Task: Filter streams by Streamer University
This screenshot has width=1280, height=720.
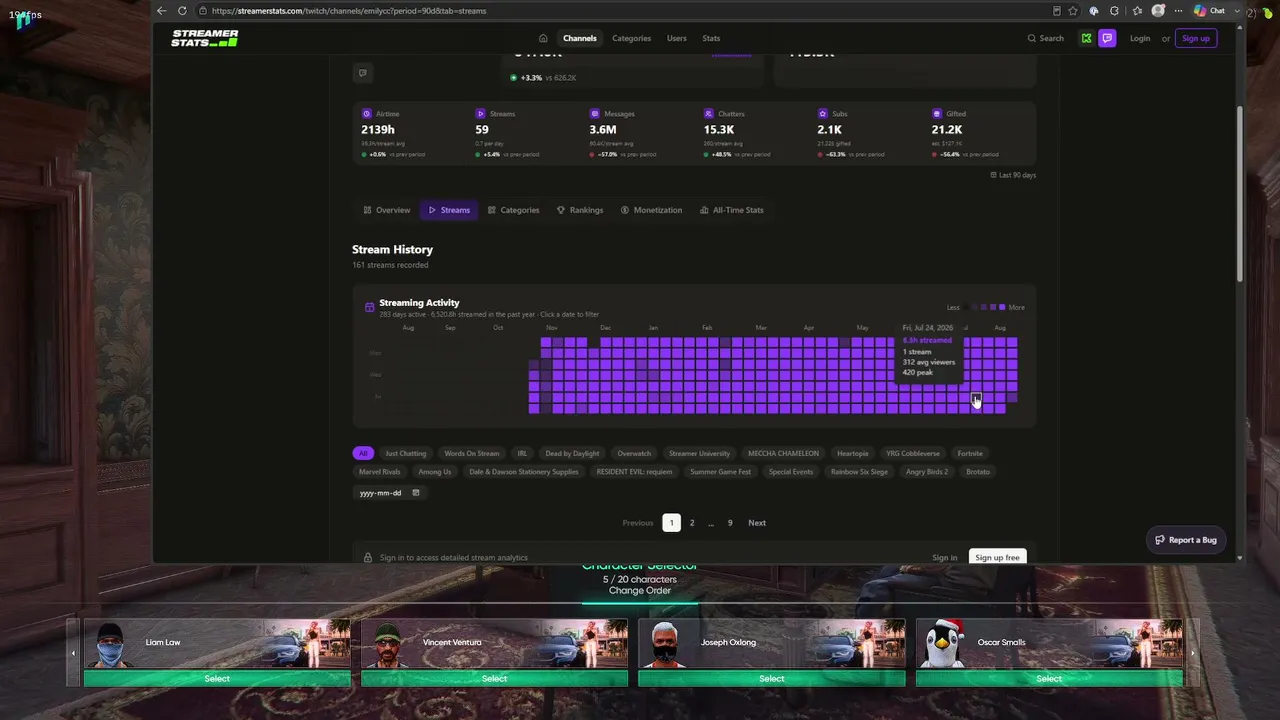Action: tap(700, 453)
